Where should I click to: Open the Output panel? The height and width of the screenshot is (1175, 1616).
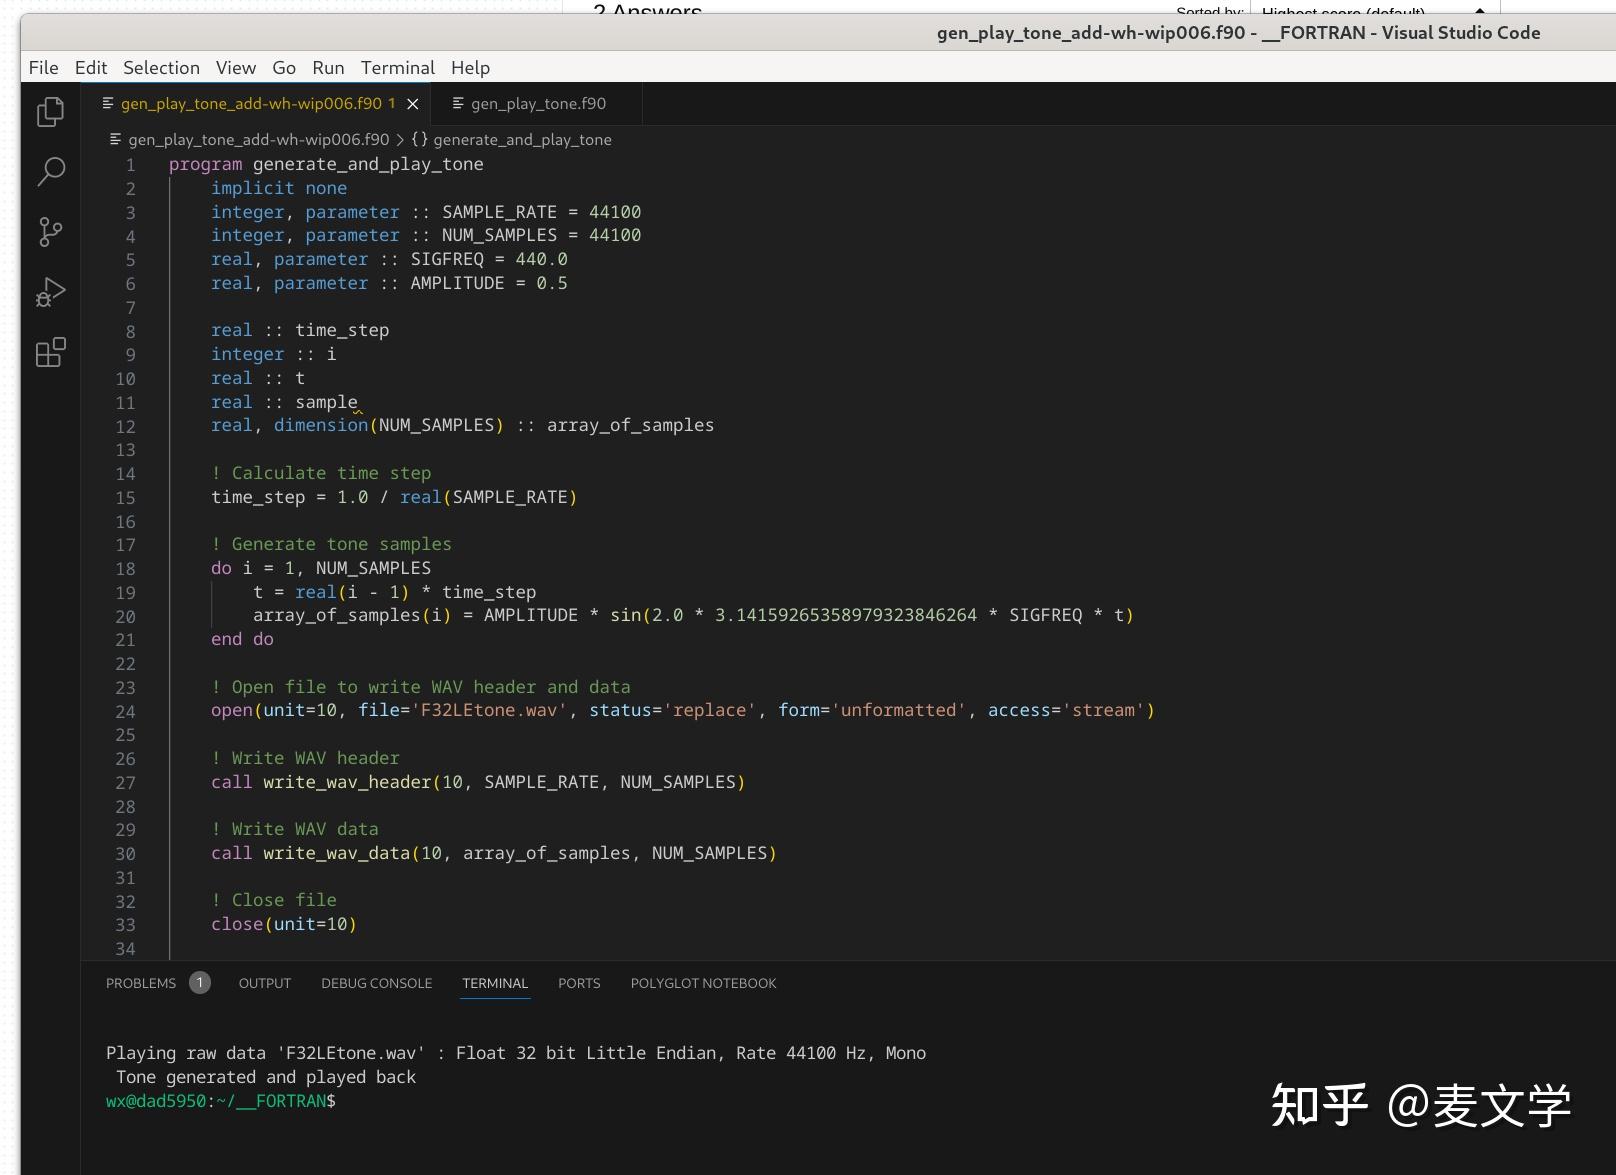pyautogui.click(x=264, y=983)
